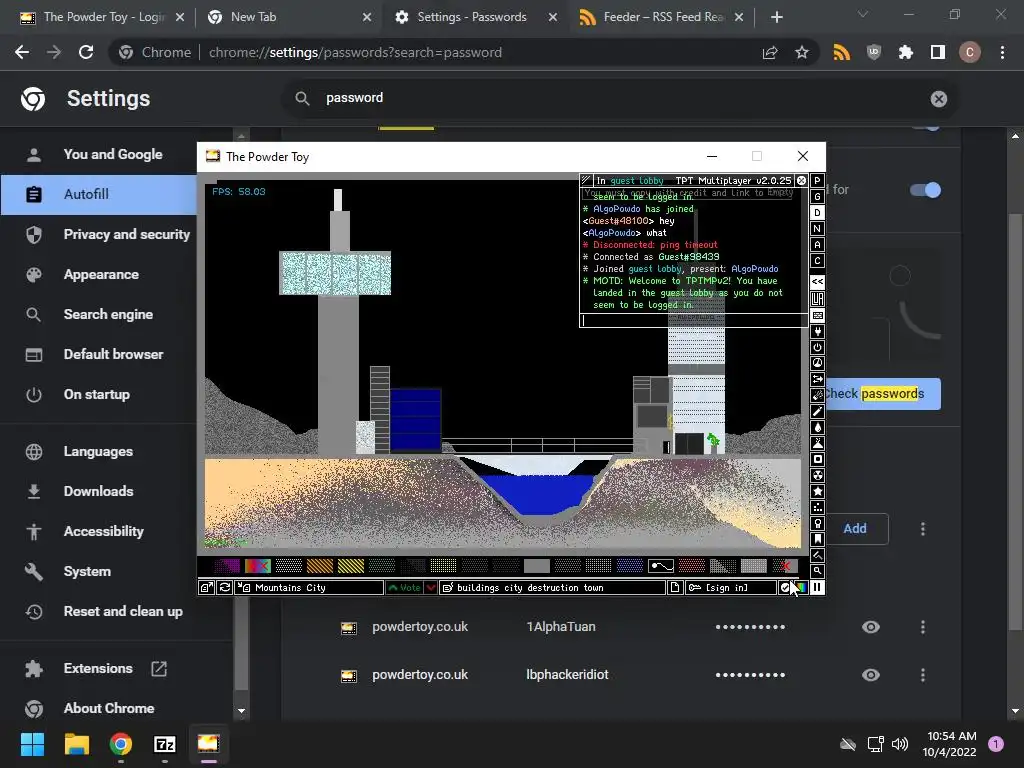This screenshot has width=1024, height=768.
Task: Select the Solids square category icon
Action: point(817,459)
